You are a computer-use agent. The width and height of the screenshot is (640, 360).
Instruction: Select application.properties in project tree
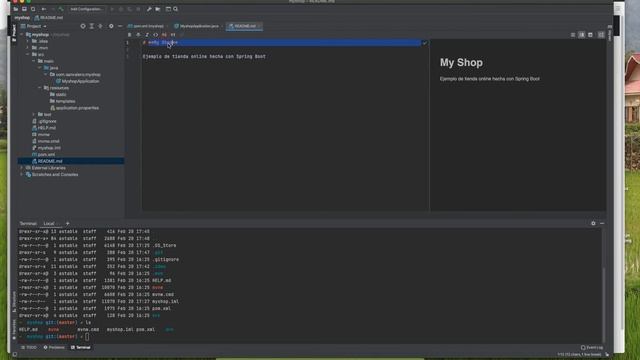pos(74,108)
